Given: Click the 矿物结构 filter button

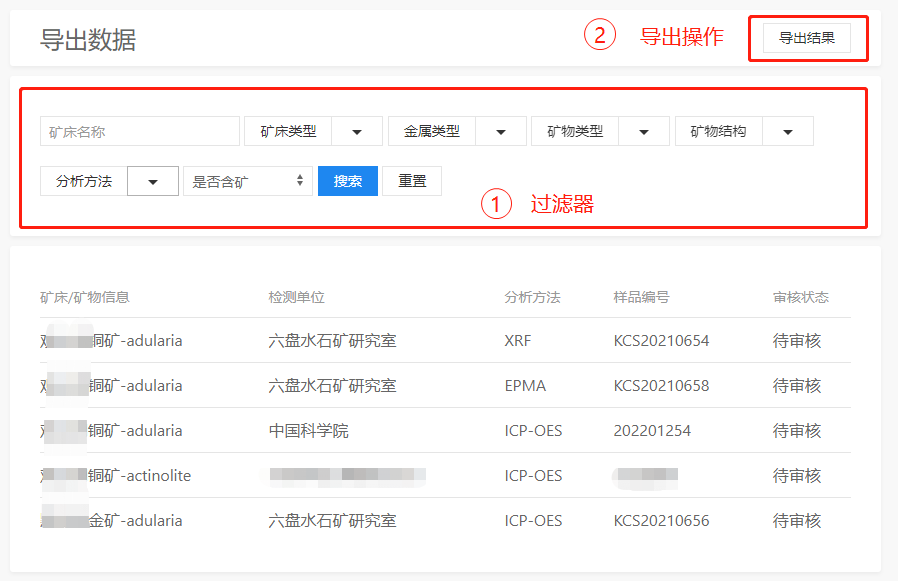Looking at the screenshot, I should [x=718, y=131].
